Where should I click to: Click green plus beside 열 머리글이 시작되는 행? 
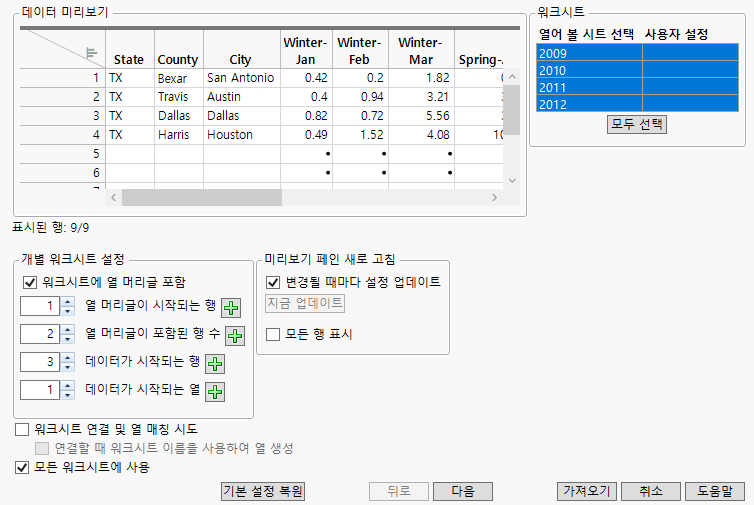click(x=231, y=308)
